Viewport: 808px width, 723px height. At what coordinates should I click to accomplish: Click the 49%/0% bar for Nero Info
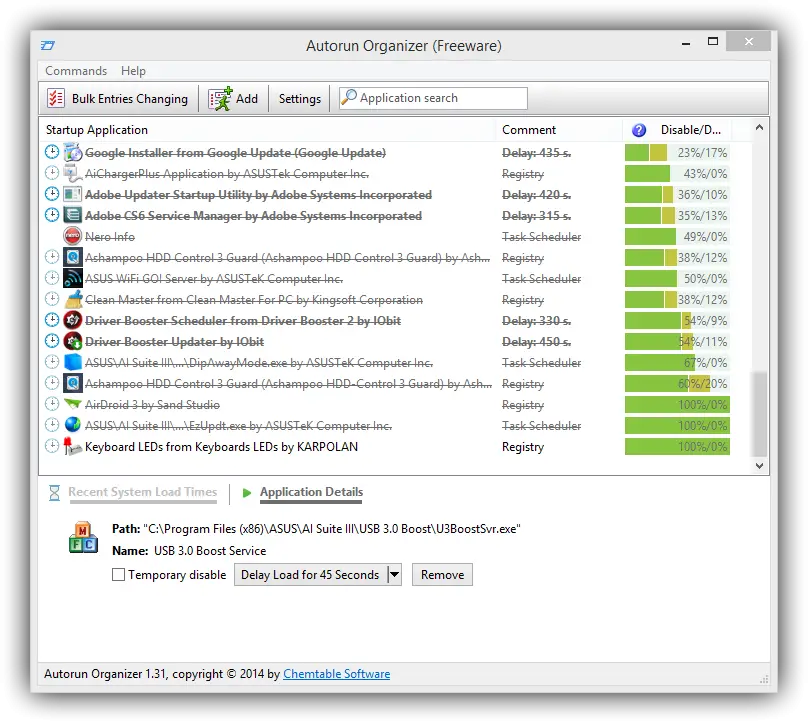(x=677, y=237)
